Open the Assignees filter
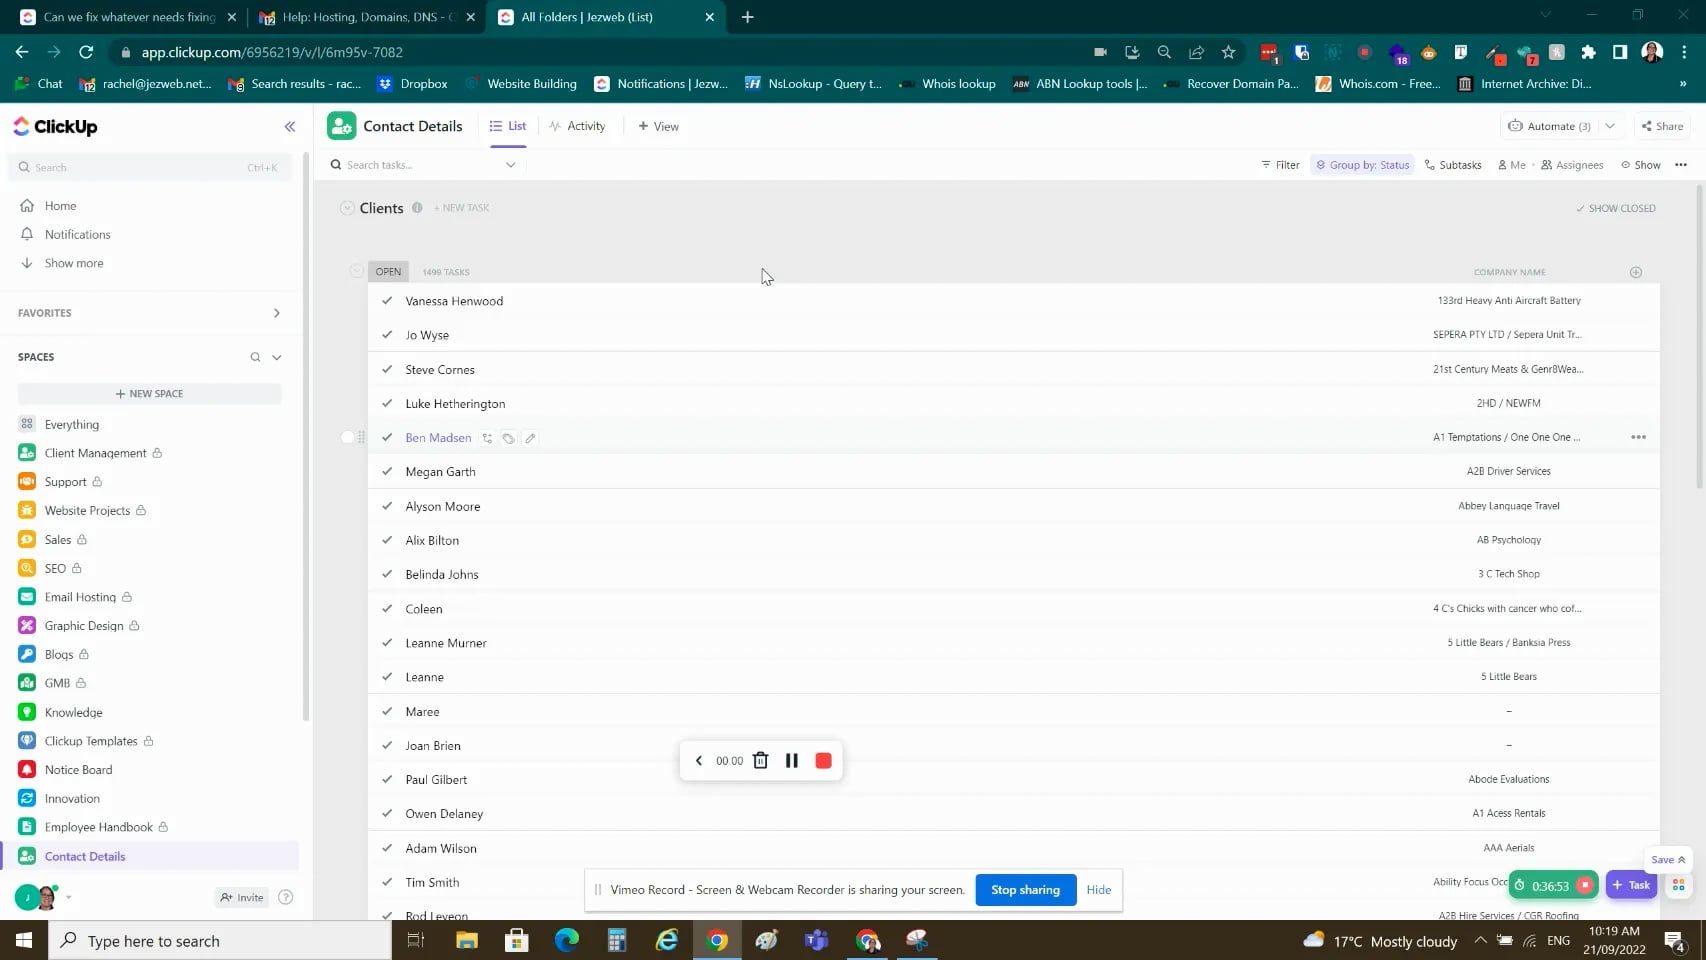This screenshot has height=960, width=1706. pyautogui.click(x=1572, y=165)
